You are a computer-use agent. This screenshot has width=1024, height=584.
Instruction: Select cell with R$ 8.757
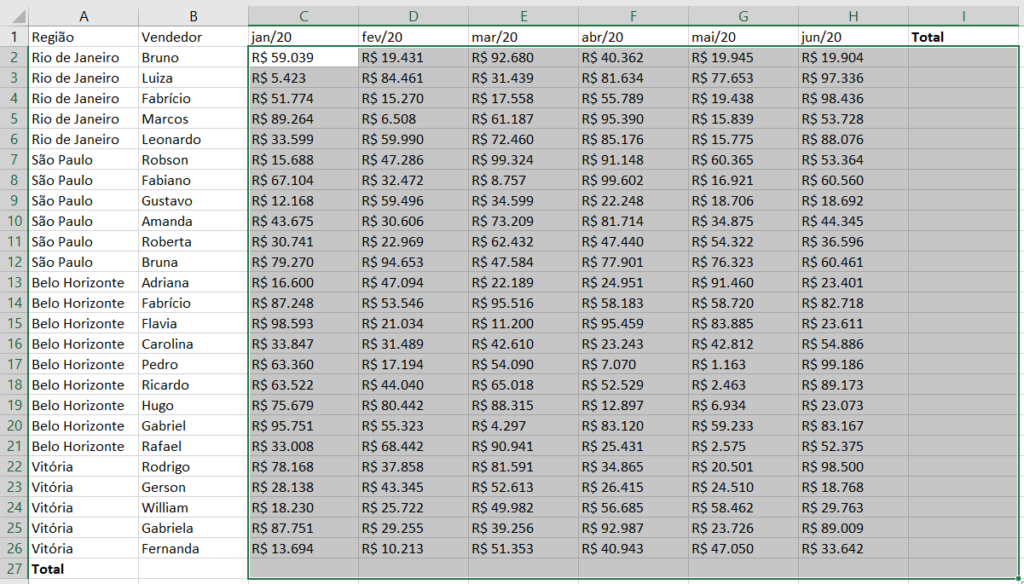(x=523, y=180)
